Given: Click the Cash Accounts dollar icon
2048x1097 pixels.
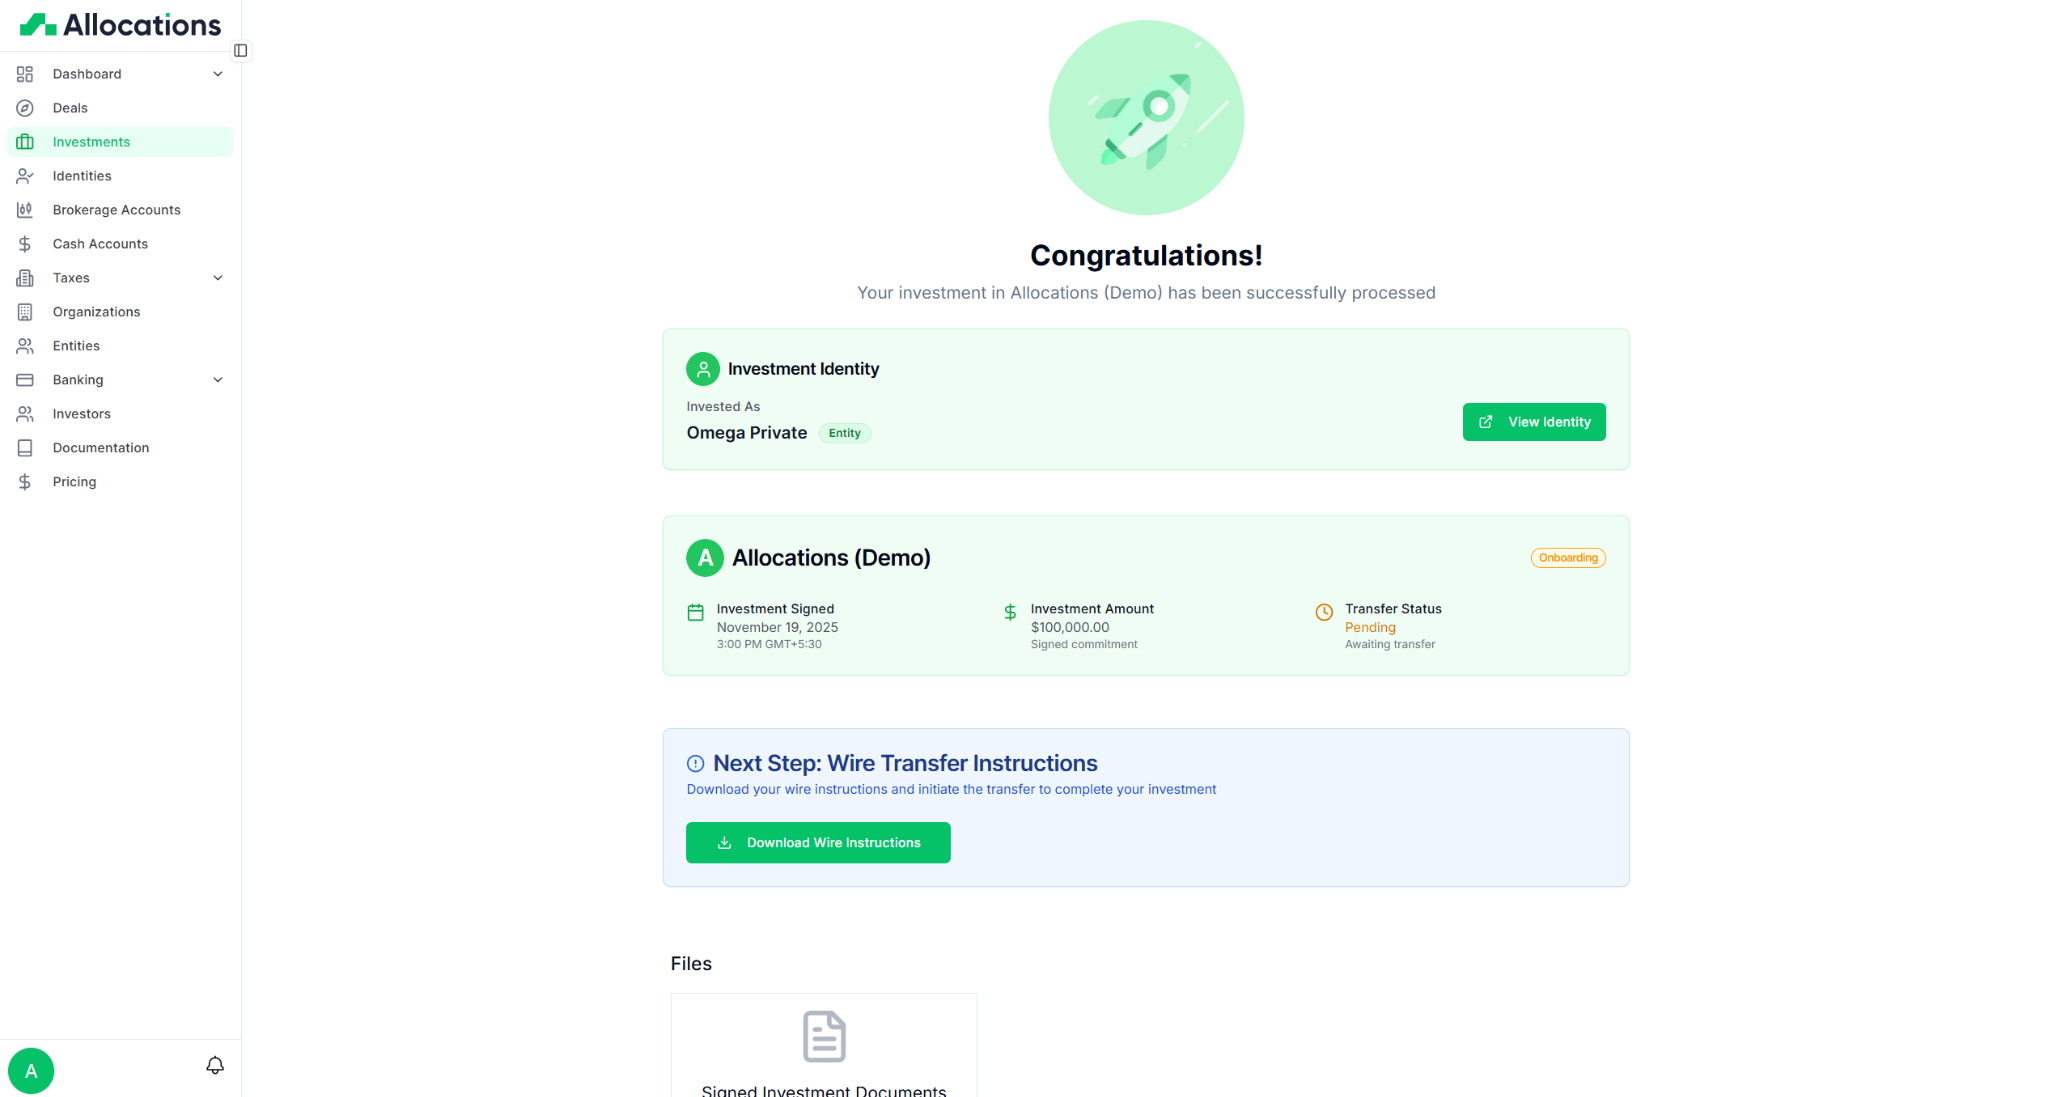Looking at the screenshot, I should pos(25,244).
